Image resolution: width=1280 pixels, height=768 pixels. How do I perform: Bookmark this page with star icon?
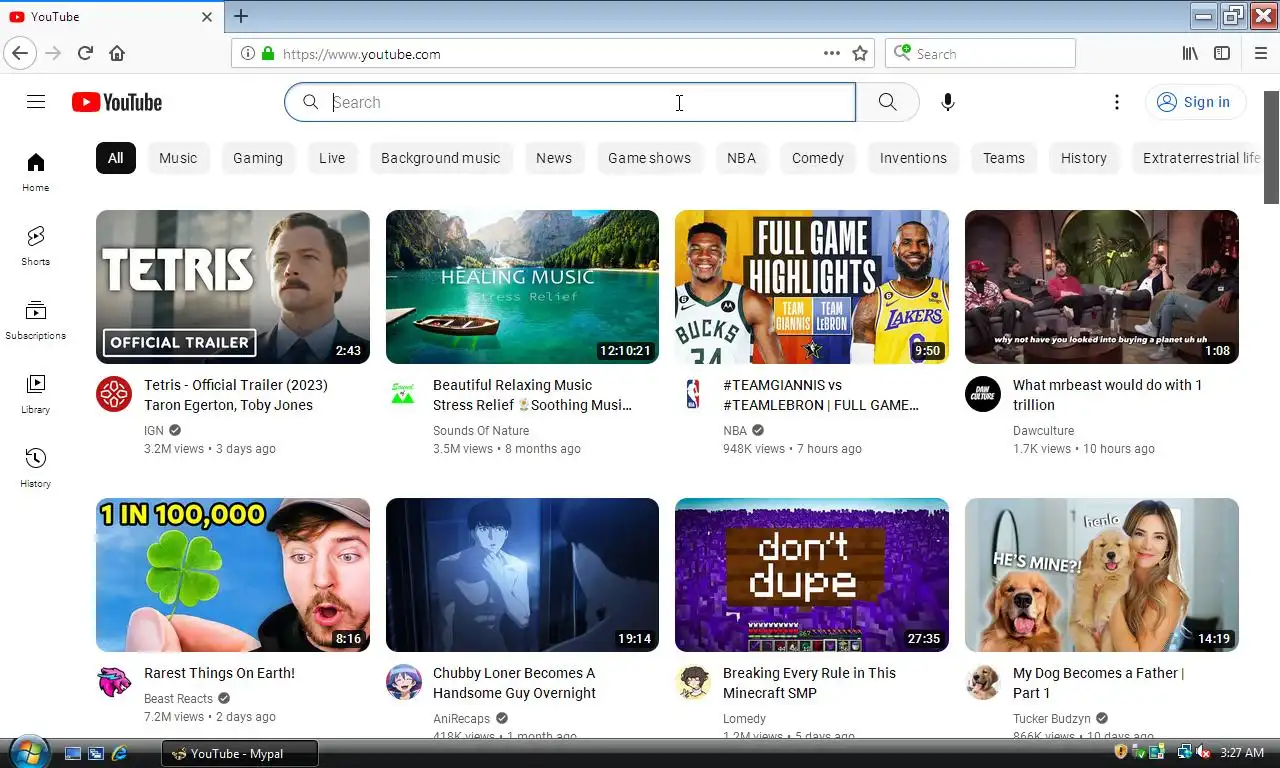tap(860, 54)
